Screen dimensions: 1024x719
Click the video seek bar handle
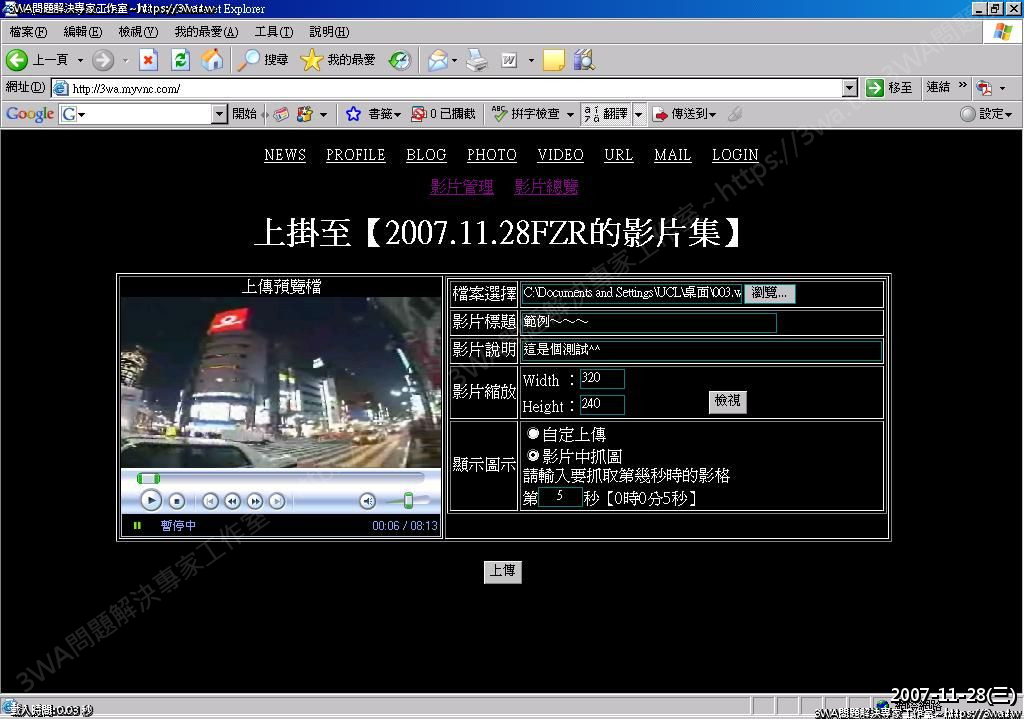click(148, 479)
